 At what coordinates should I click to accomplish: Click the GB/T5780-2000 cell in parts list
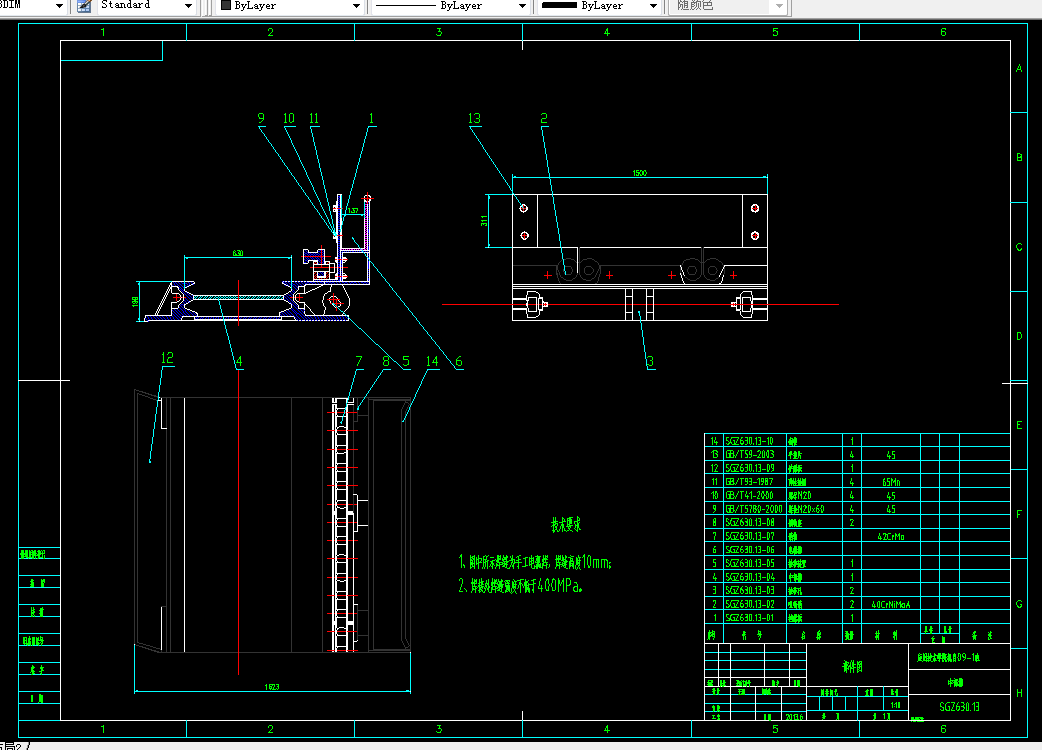pos(754,509)
